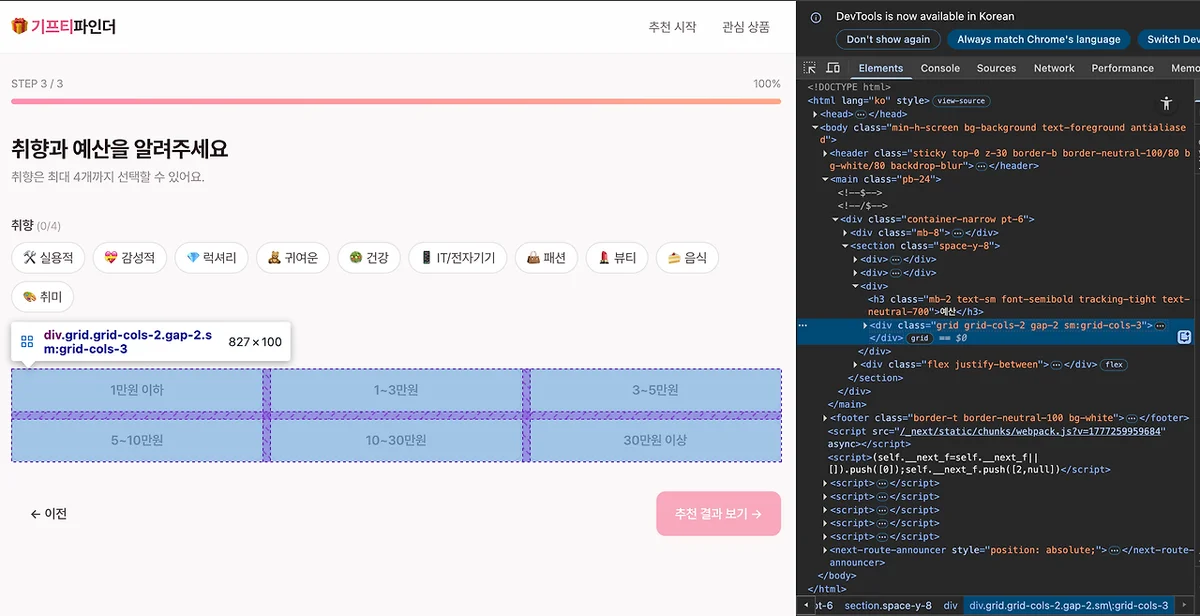1200x616 pixels.
Task: Click the 기프티파인더 logo text
Action: [x=73, y=27]
